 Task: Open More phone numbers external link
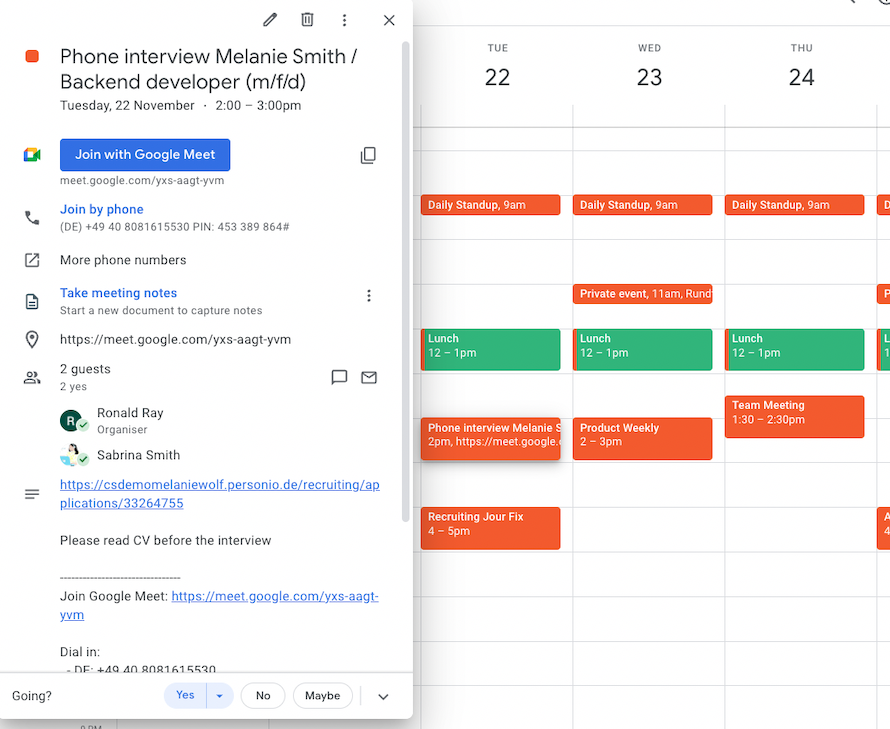point(123,260)
